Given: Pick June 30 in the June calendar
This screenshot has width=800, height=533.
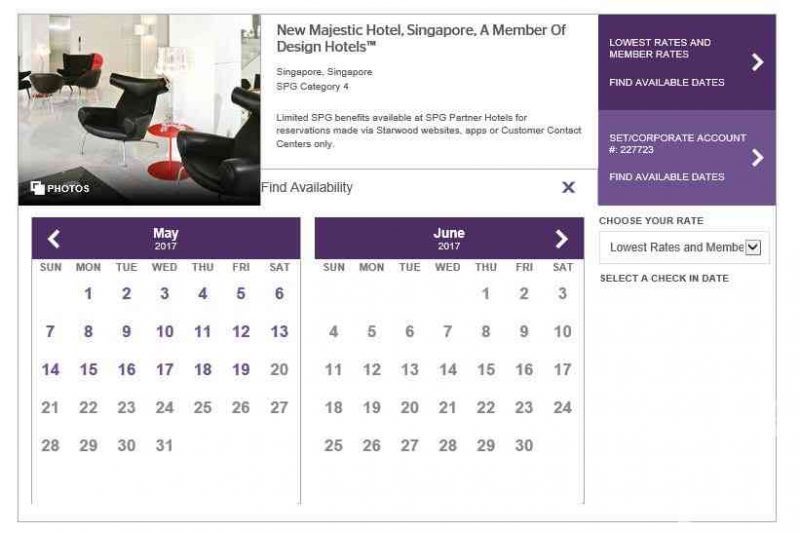Looking at the screenshot, I should [524, 445].
